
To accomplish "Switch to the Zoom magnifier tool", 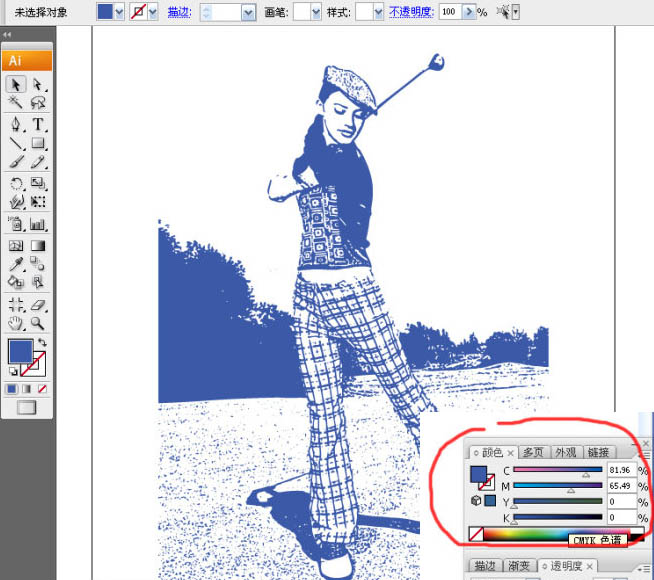I will [38, 323].
